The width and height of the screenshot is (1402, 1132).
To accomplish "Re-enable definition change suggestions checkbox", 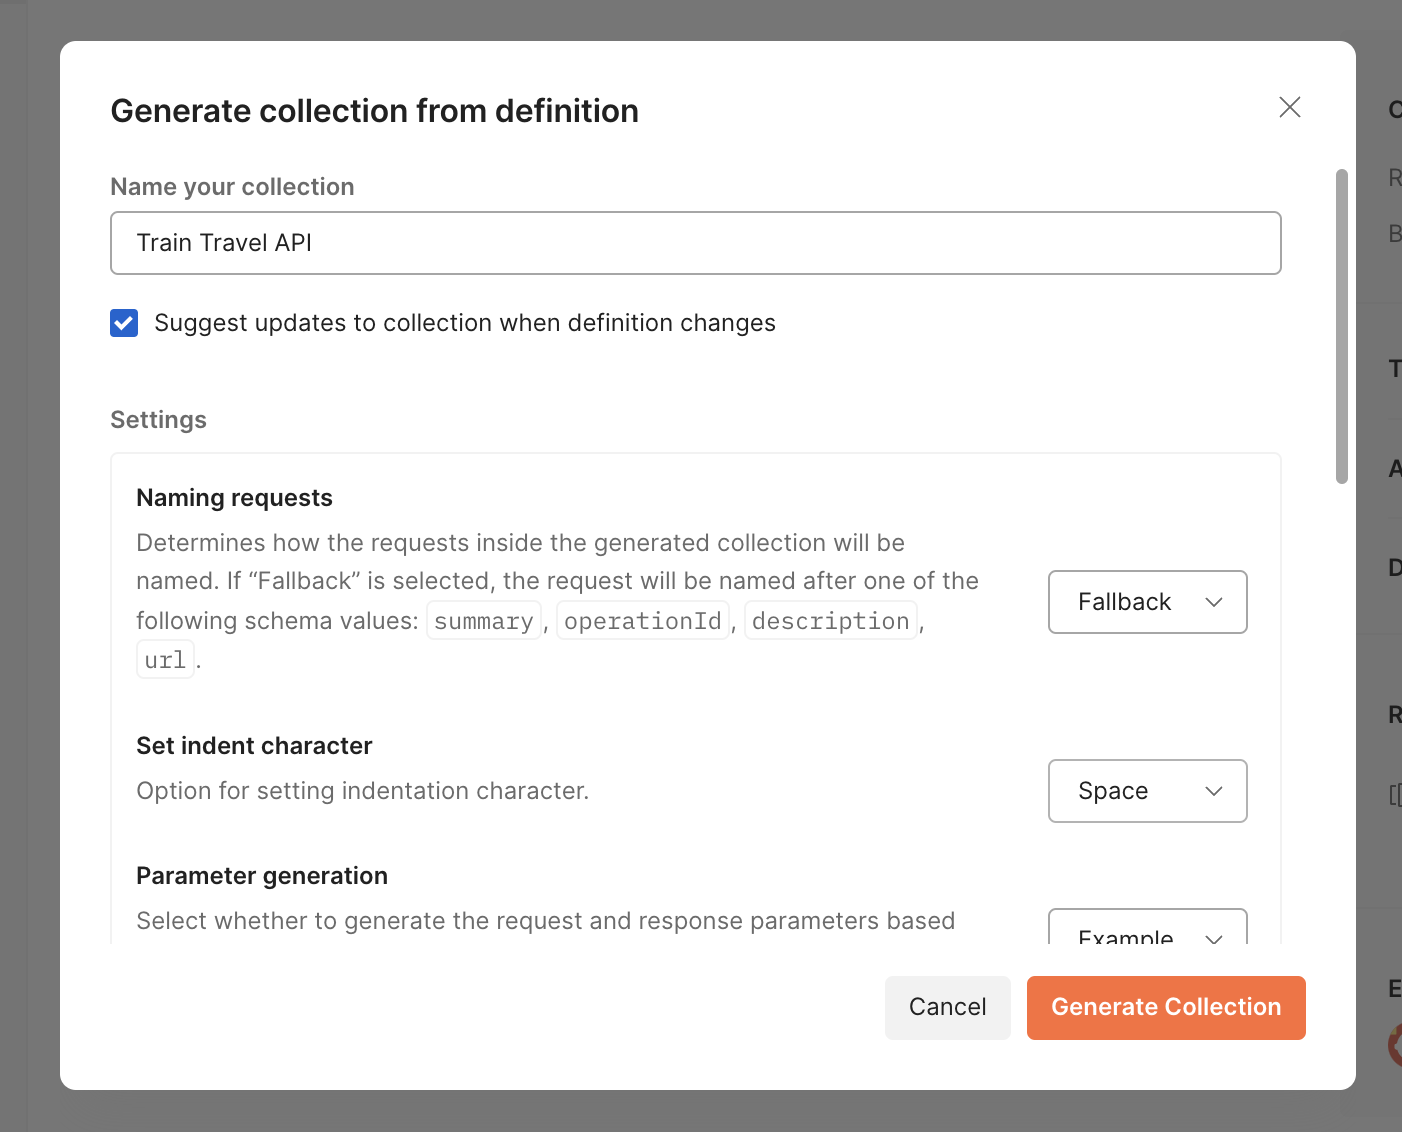I will point(124,322).
